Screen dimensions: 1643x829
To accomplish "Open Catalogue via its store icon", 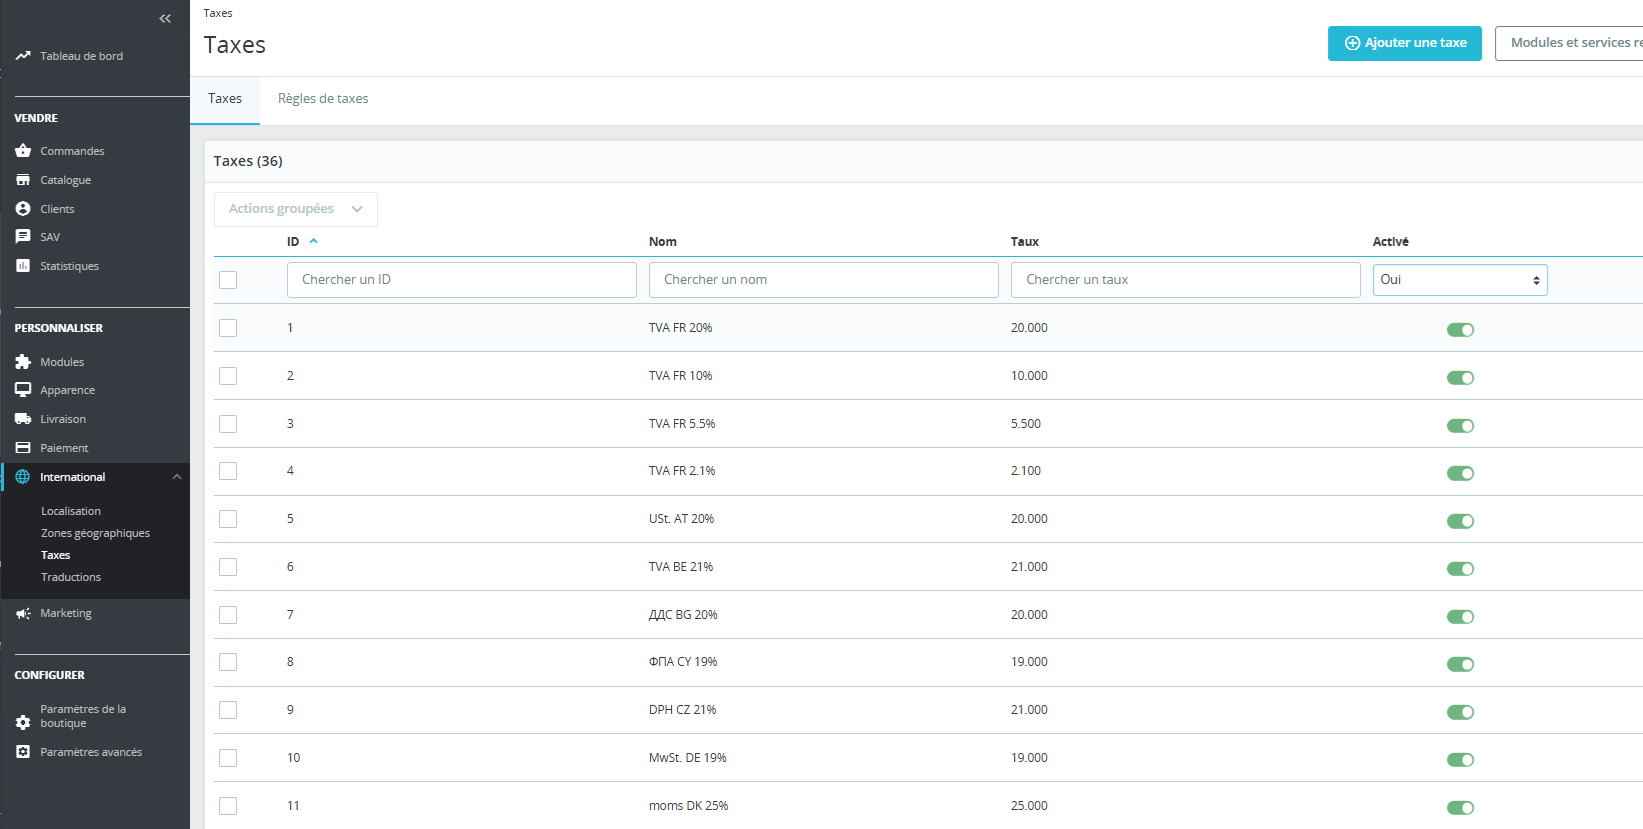I will point(23,180).
